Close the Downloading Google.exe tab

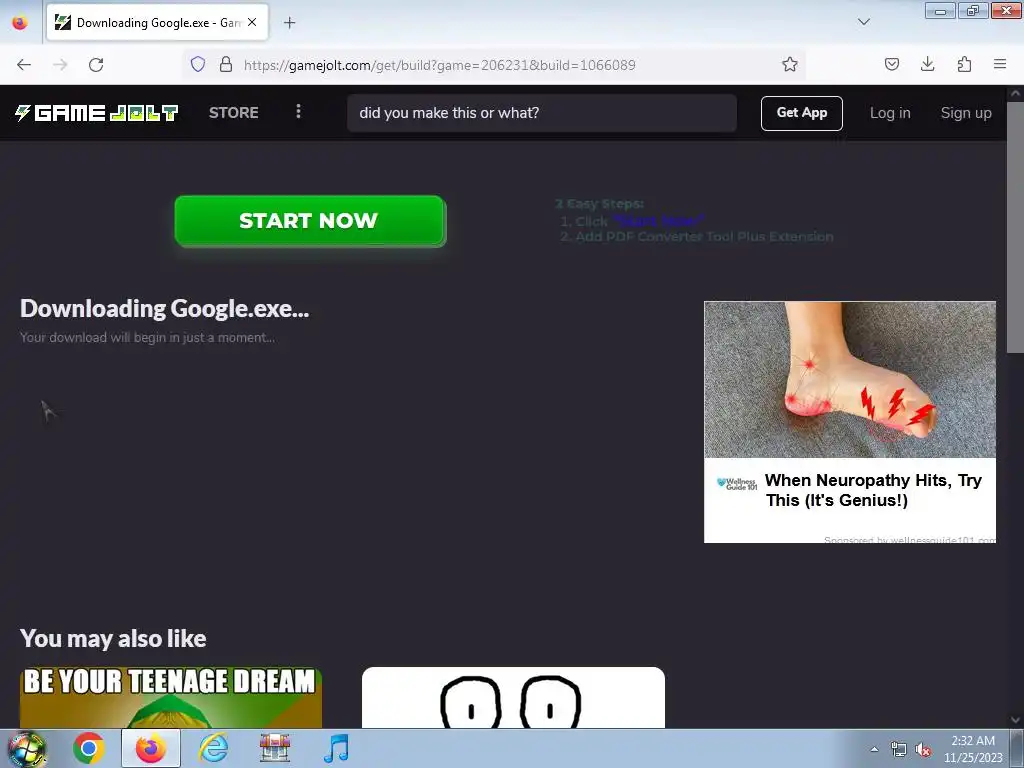[x=252, y=22]
